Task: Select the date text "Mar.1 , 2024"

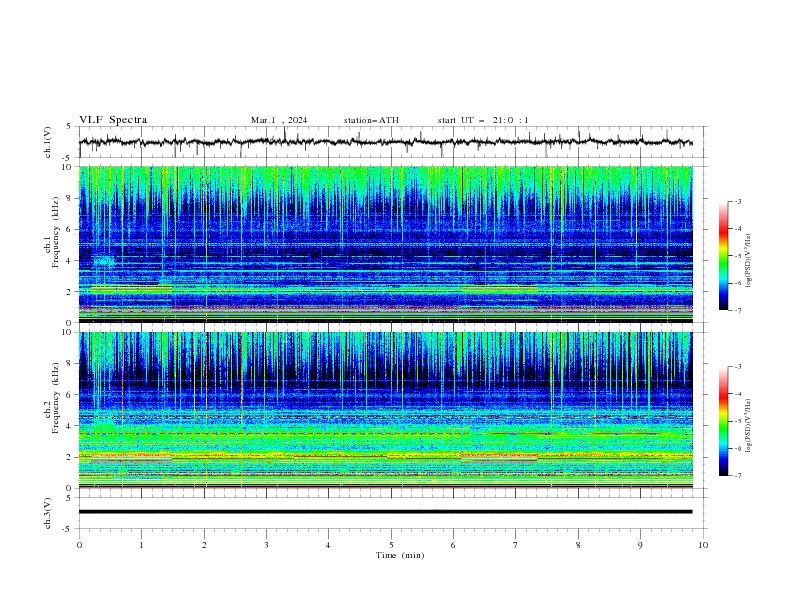Action: (279, 120)
